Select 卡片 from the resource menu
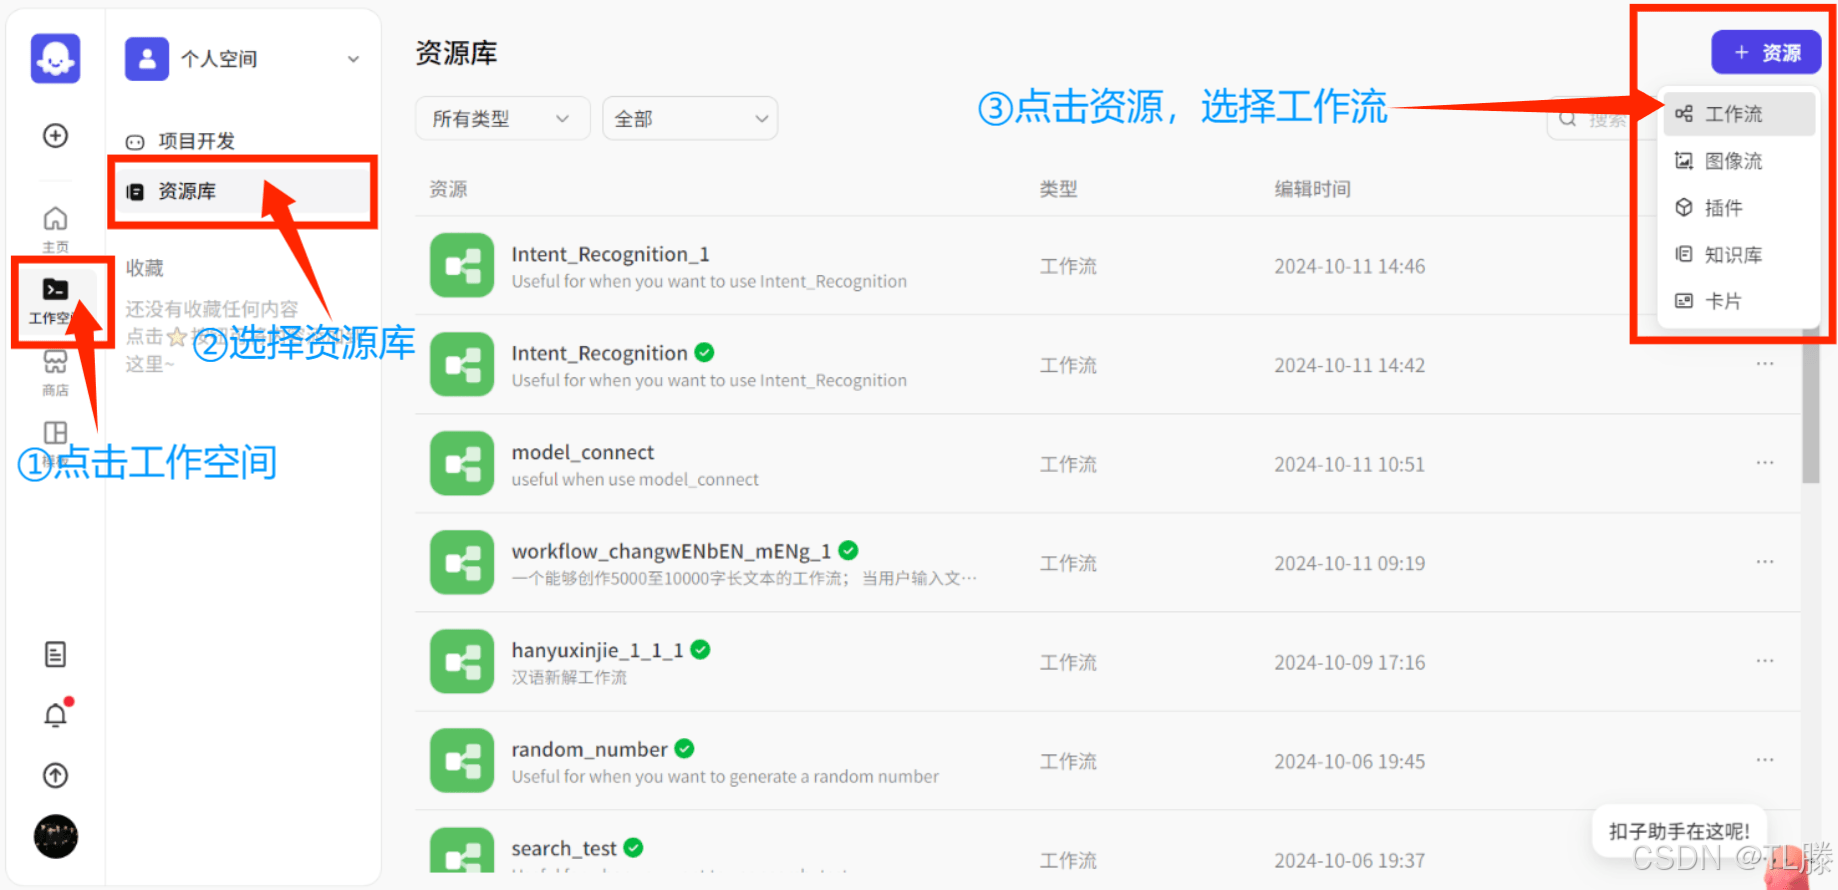 click(1739, 301)
